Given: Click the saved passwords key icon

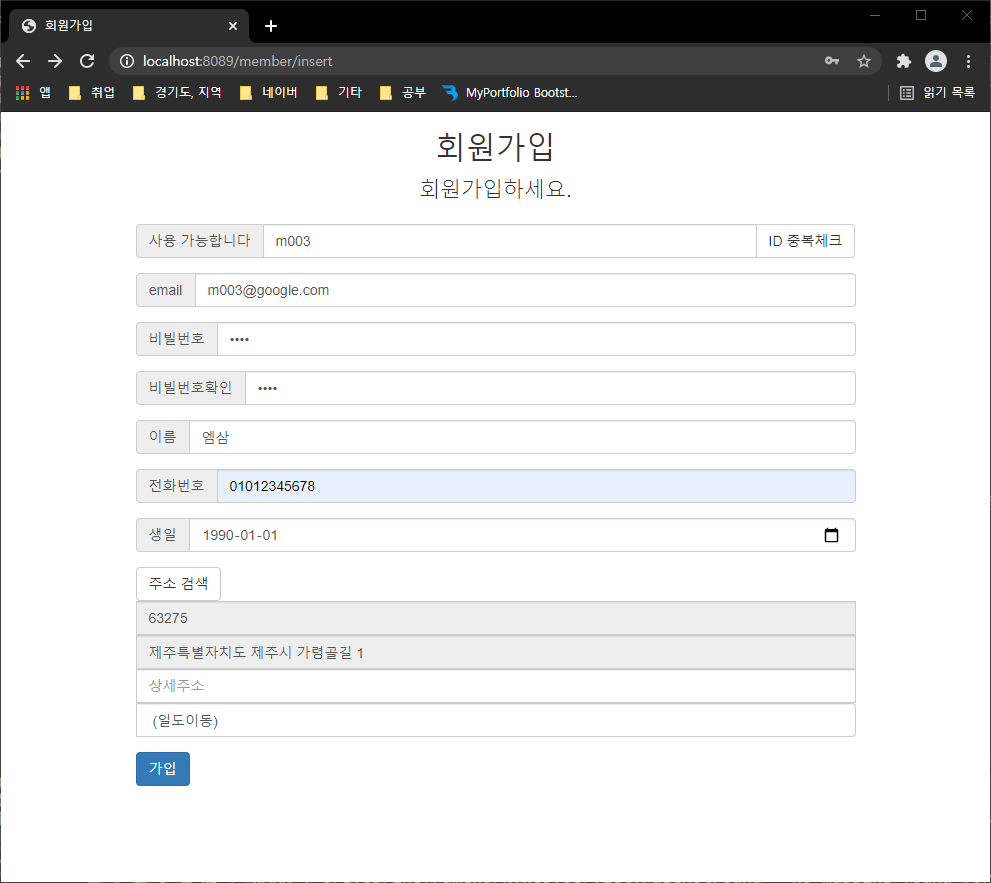Looking at the screenshot, I should pyautogui.click(x=832, y=61).
